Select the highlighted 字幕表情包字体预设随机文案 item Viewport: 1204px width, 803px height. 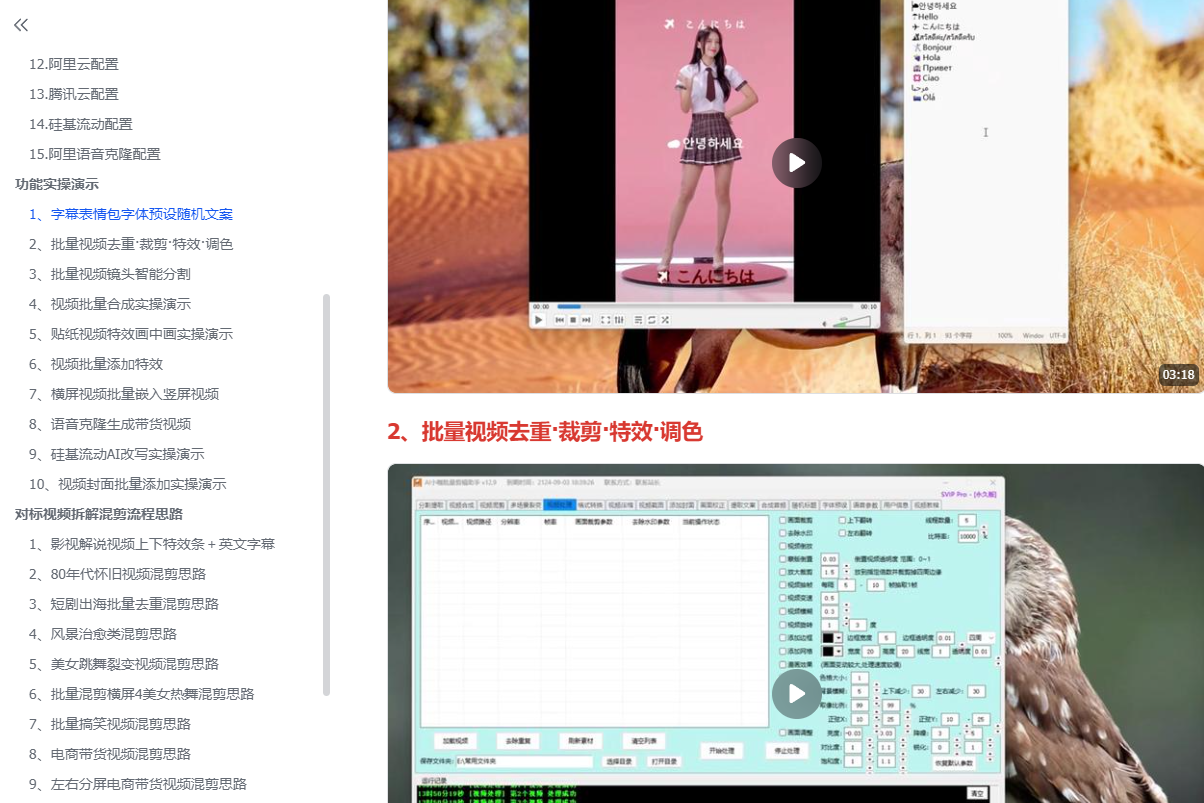pyautogui.click(x=131, y=214)
